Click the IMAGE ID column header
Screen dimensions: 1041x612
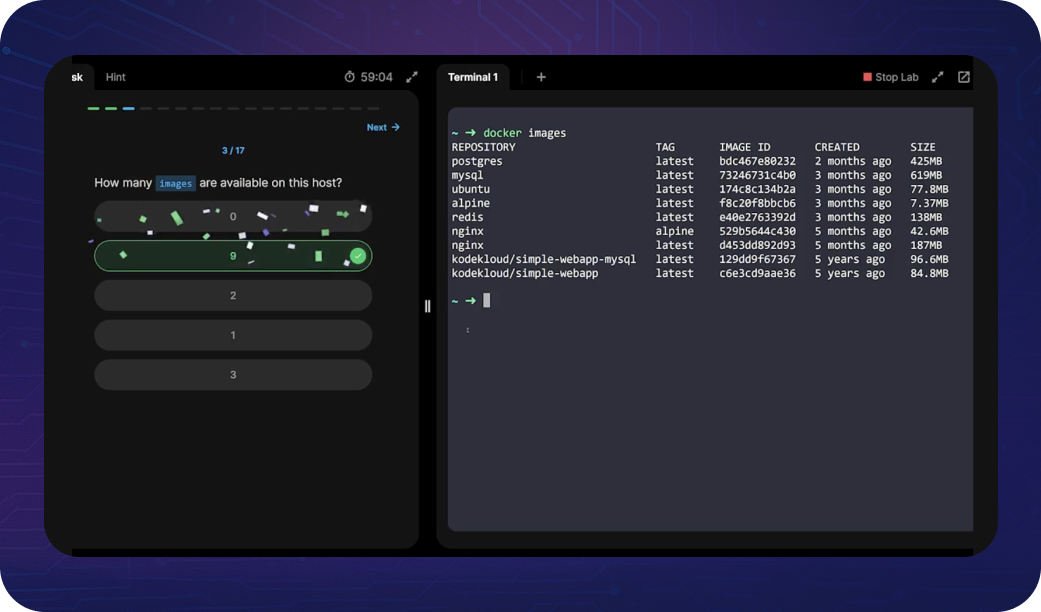[745, 147]
